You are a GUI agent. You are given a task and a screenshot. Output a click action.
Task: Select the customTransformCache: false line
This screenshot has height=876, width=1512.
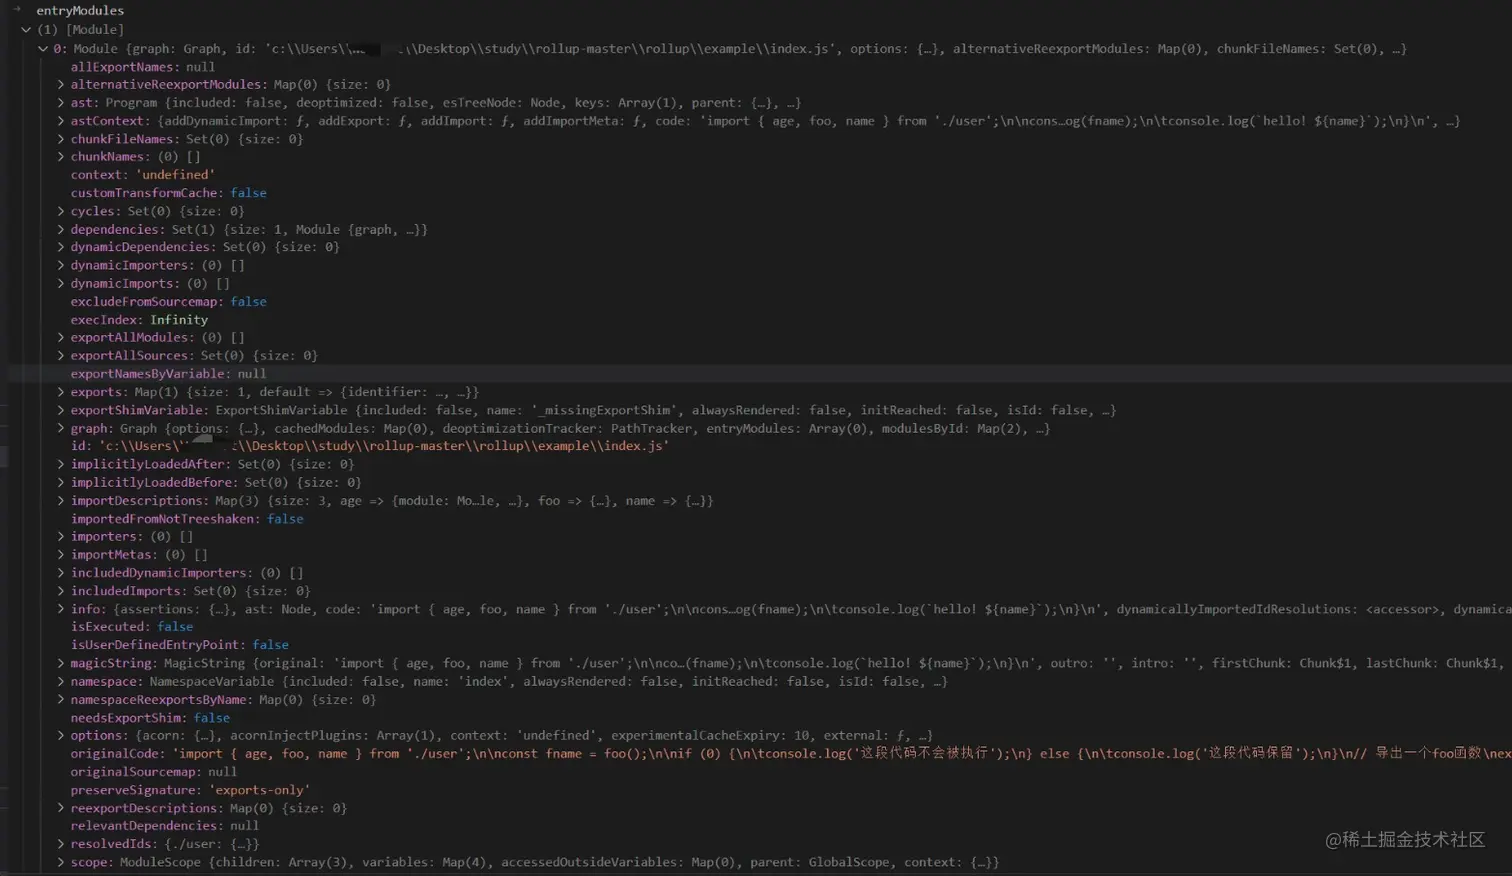point(169,193)
